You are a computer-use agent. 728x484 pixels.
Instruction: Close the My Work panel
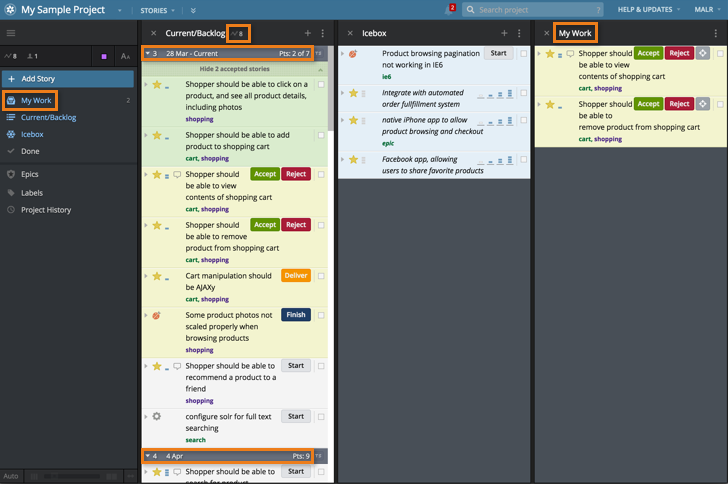click(546, 33)
